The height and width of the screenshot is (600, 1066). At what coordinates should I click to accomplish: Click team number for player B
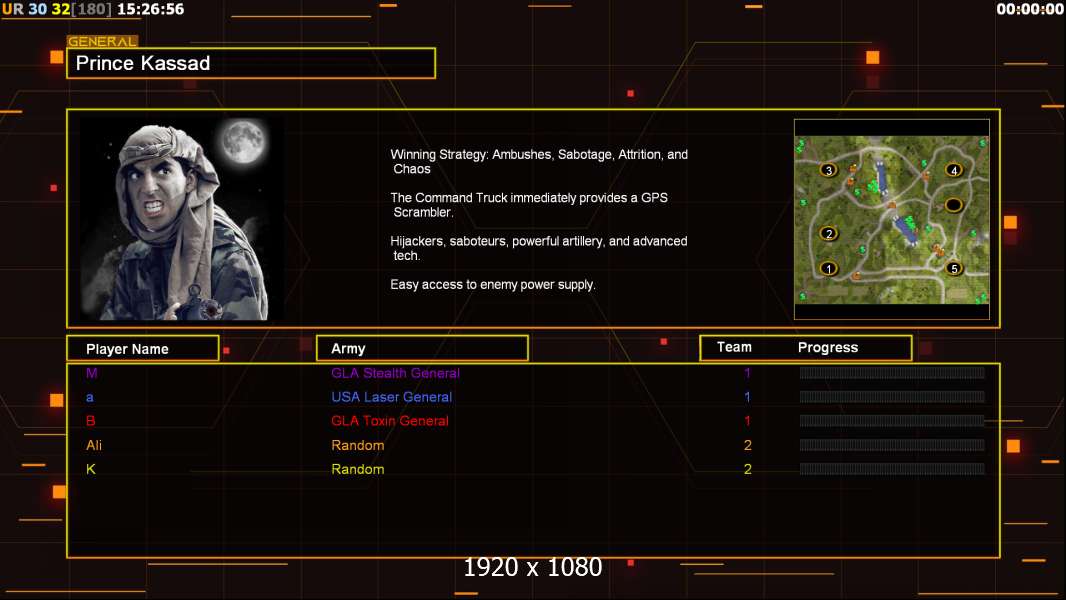[x=747, y=421]
